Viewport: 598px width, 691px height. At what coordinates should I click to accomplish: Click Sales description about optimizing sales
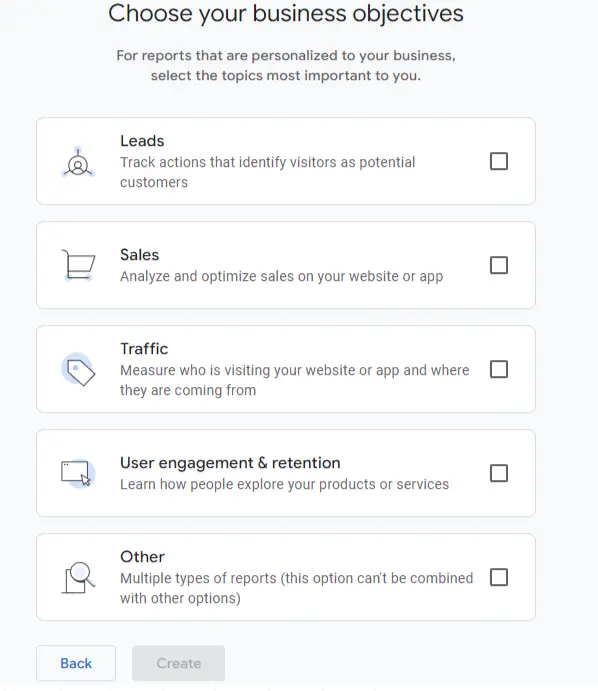pos(282,276)
